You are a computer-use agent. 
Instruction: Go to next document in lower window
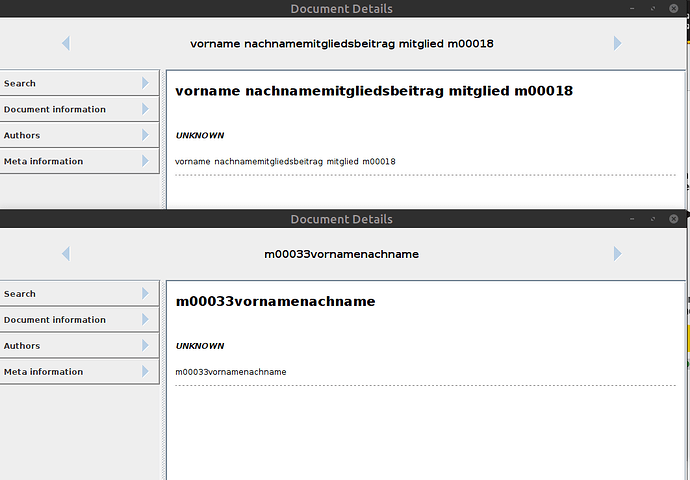617,254
